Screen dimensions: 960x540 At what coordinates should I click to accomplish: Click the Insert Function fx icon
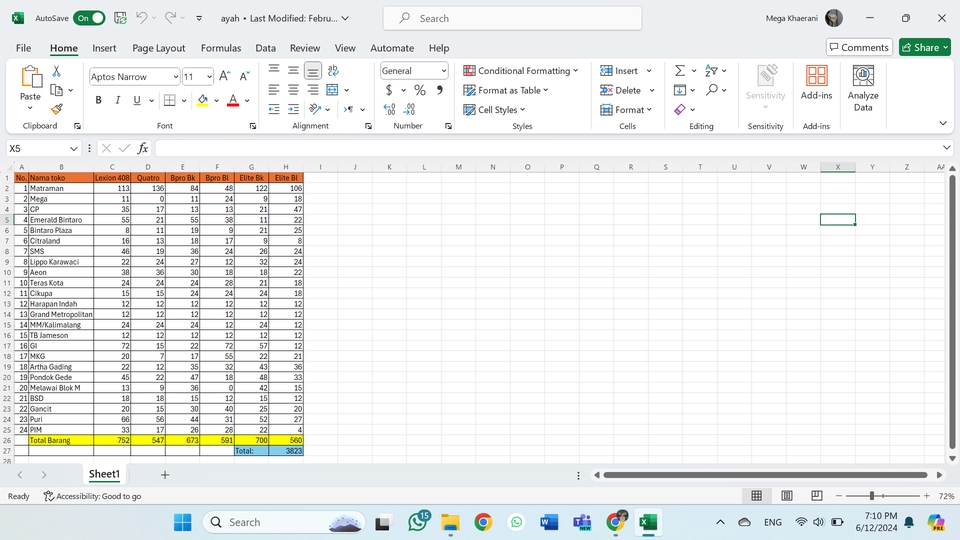point(143,148)
